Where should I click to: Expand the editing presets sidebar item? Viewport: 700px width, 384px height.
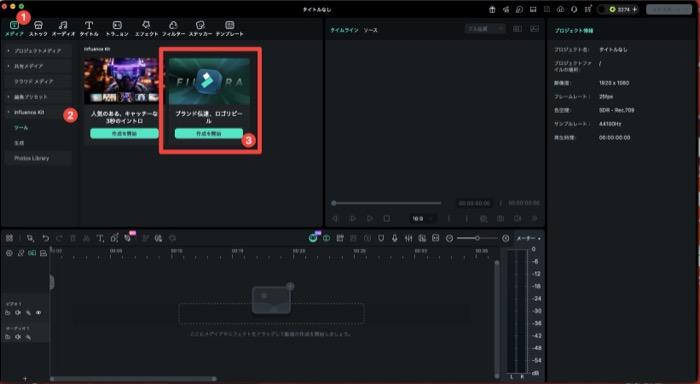click(38, 97)
